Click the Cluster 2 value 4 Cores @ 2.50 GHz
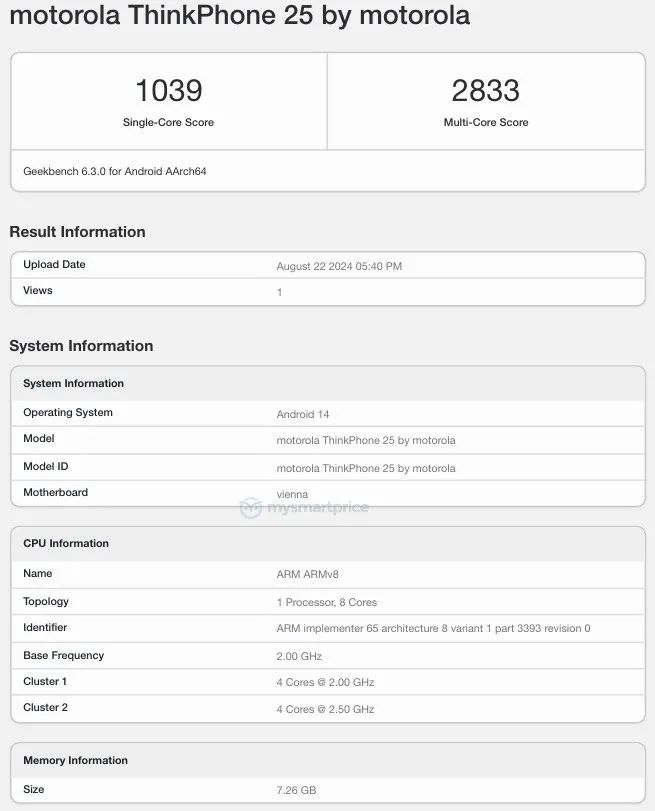 325,709
